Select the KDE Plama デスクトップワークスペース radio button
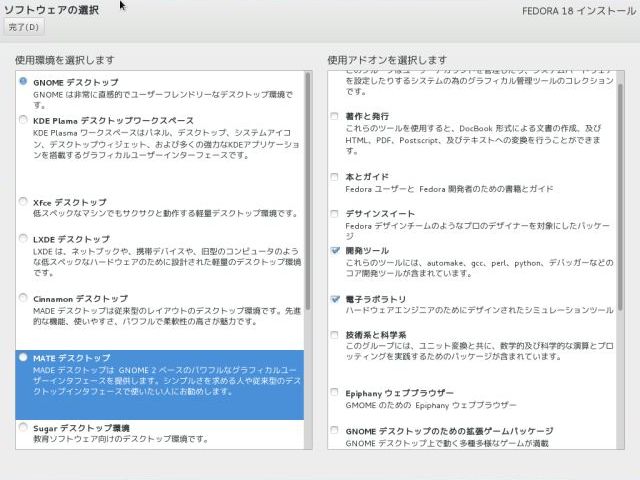The height and width of the screenshot is (480, 640). 23,120
